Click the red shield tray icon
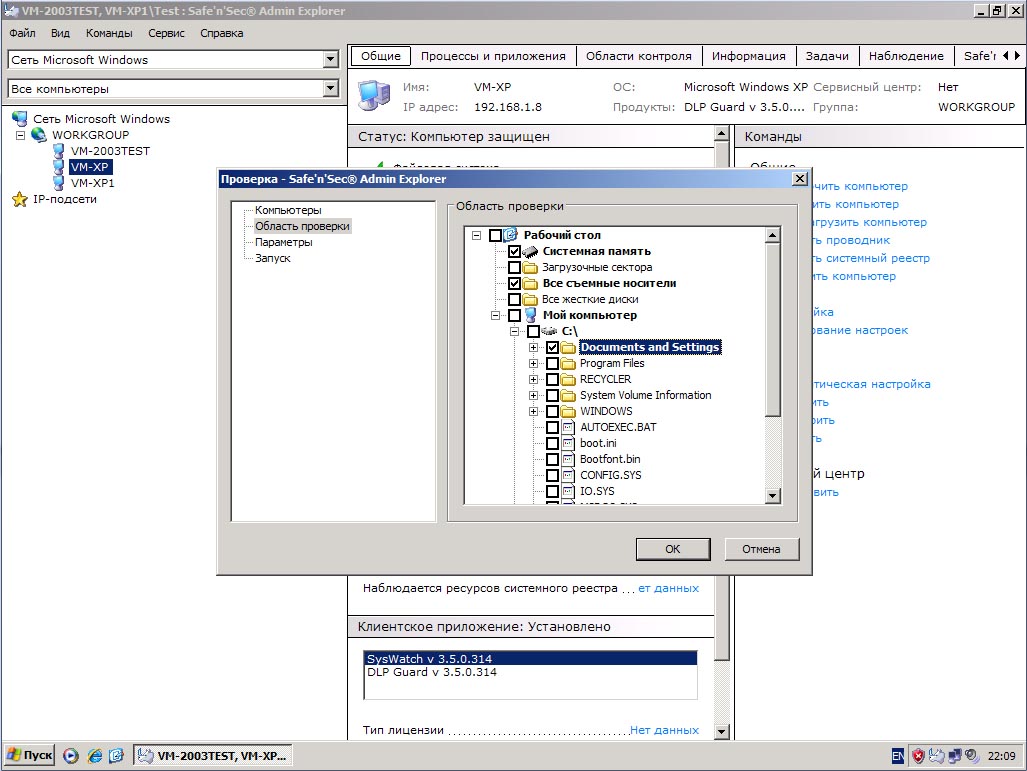Image resolution: width=1027 pixels, height=771 pixels. (x=918, y=756)
